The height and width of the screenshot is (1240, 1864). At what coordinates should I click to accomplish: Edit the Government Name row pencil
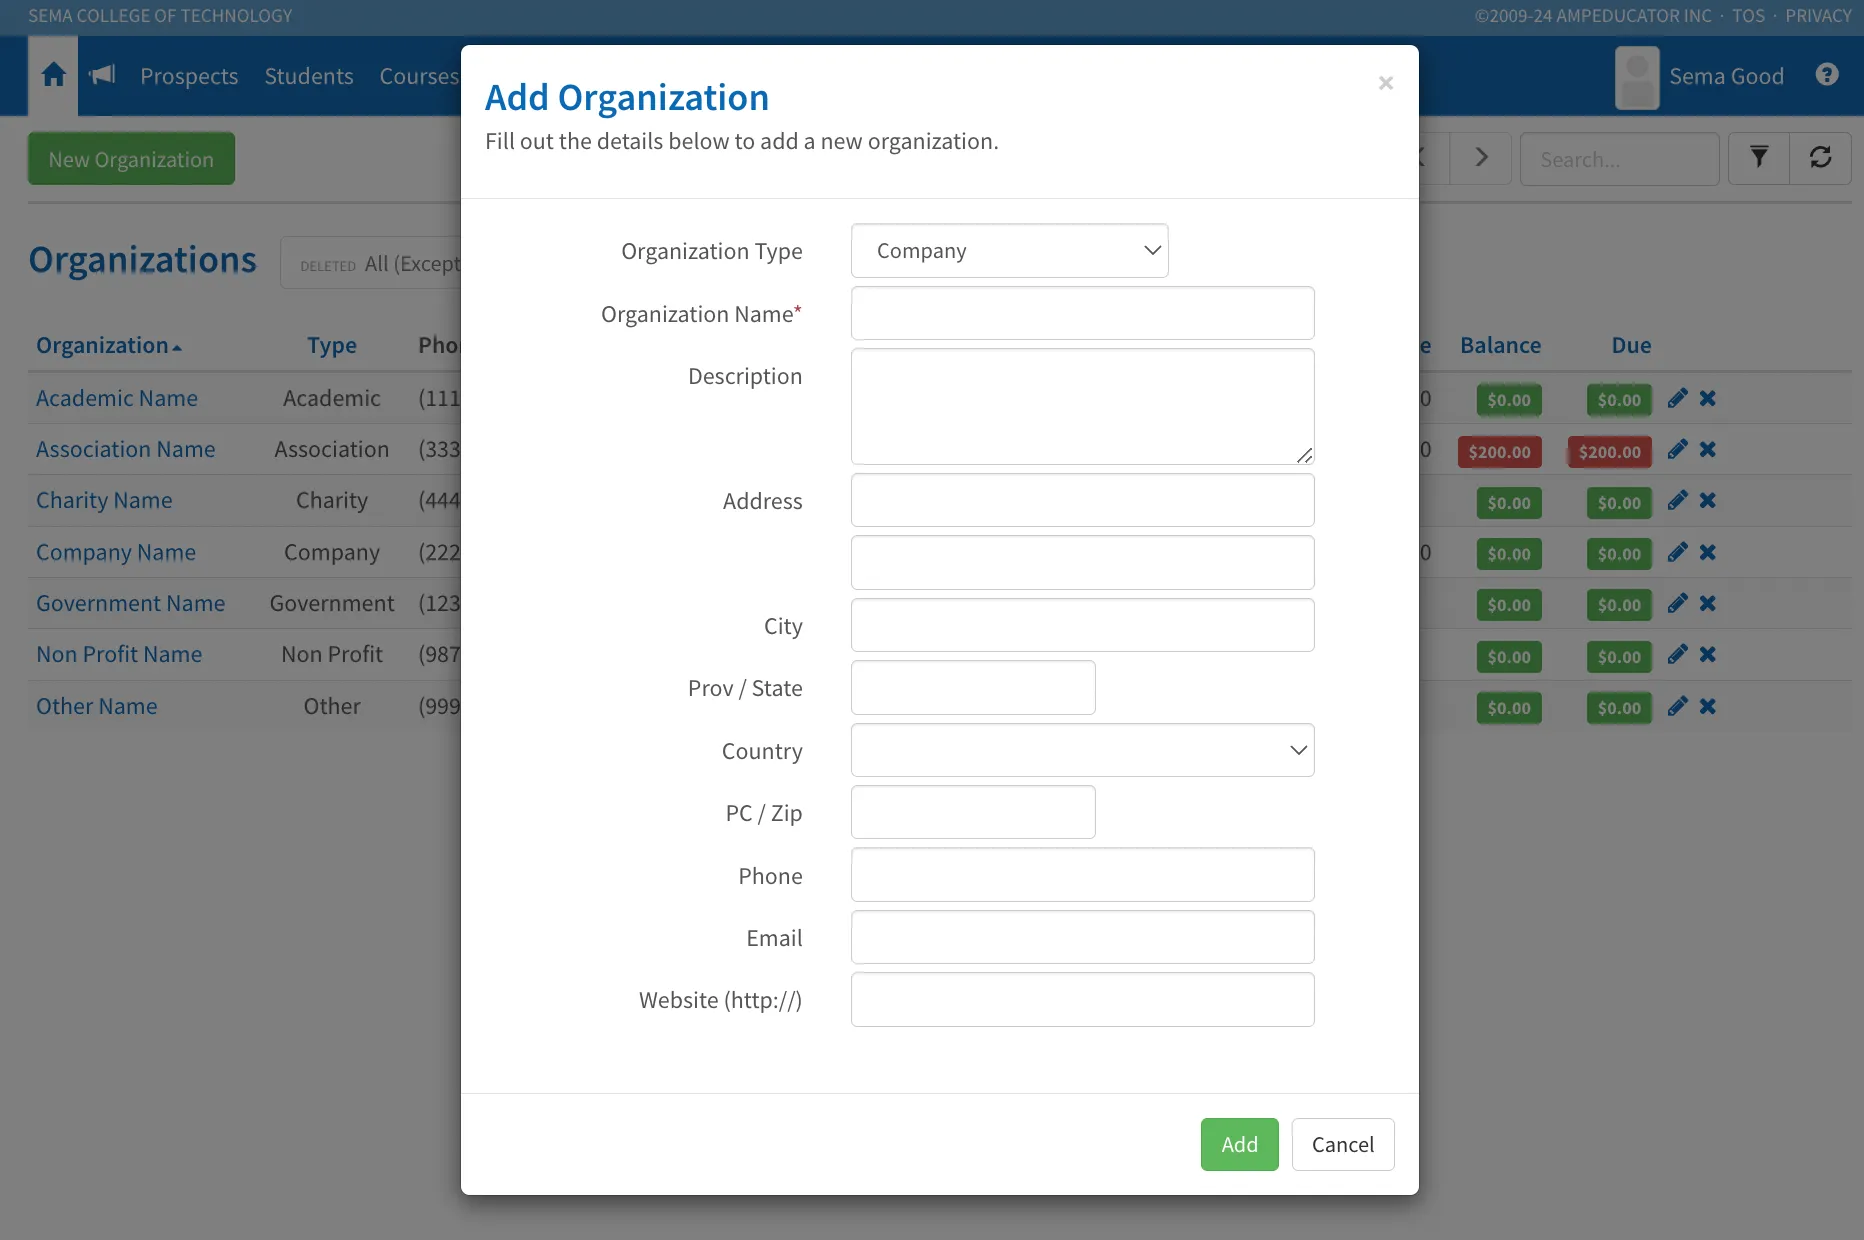coord(1677,603)
